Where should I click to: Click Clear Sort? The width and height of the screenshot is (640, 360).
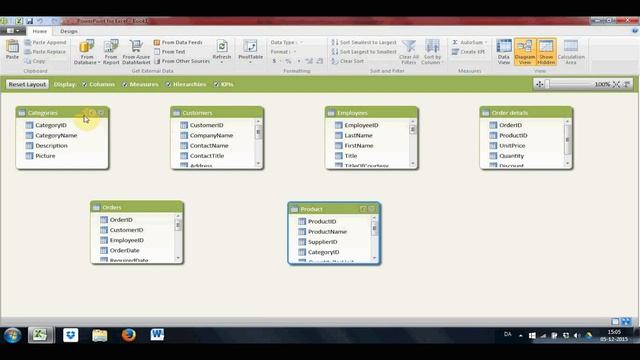(348, 61)
